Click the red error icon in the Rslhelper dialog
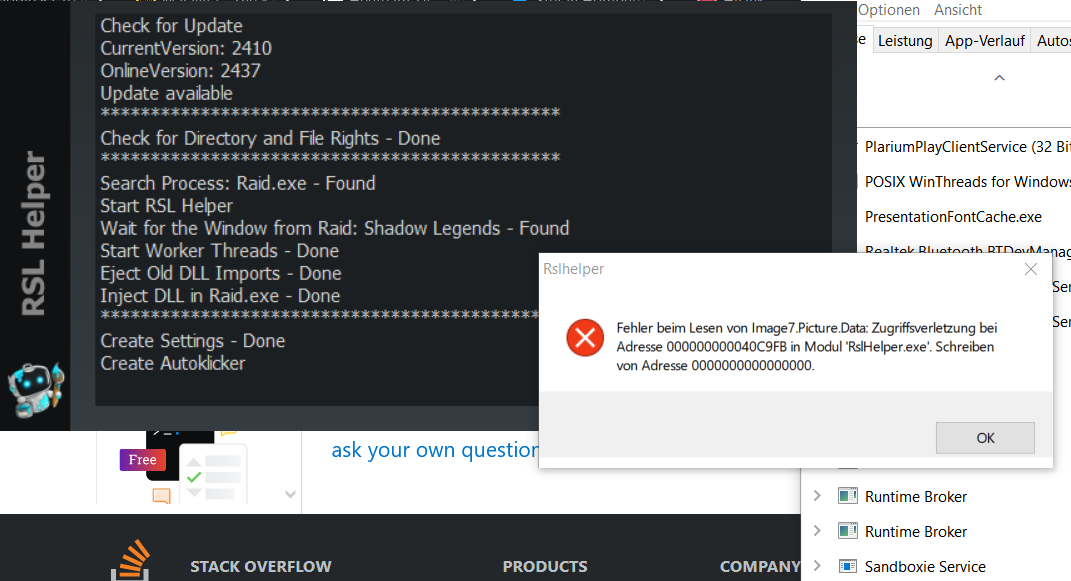Screen dimensions: 1071x581 tap(585, 337)
